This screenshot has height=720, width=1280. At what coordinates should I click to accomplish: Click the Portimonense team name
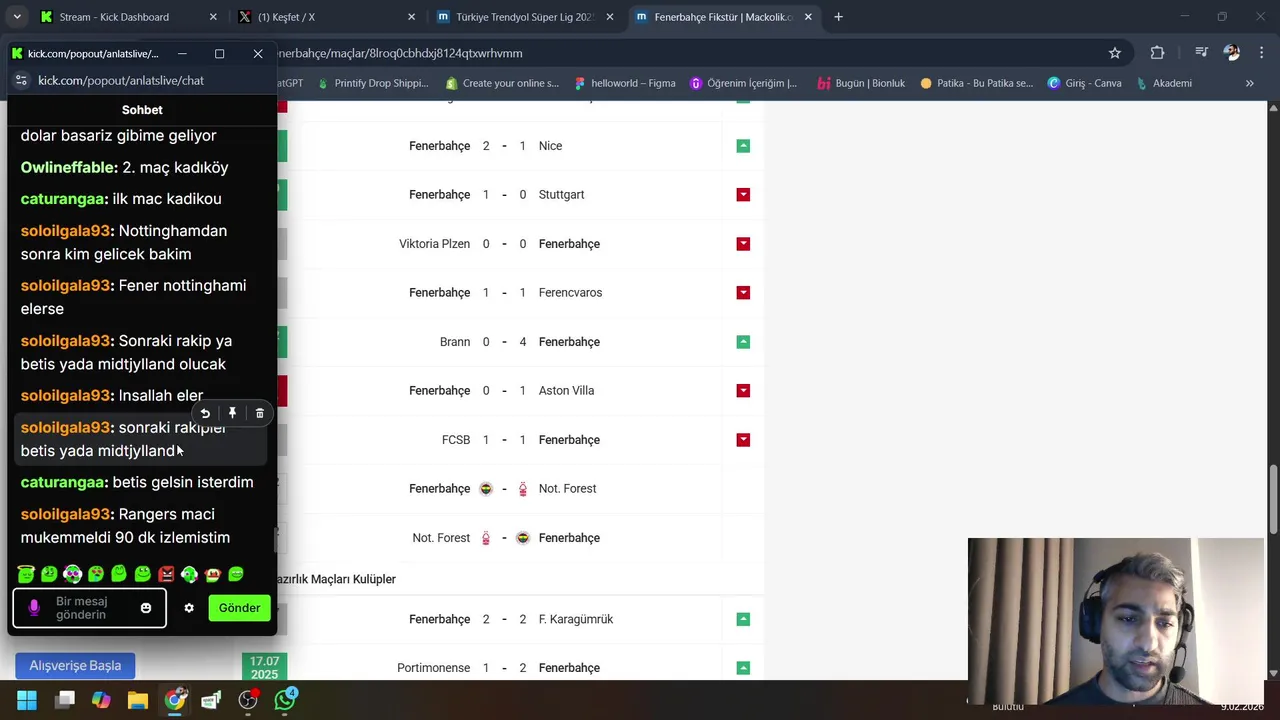tap(433, 668)
